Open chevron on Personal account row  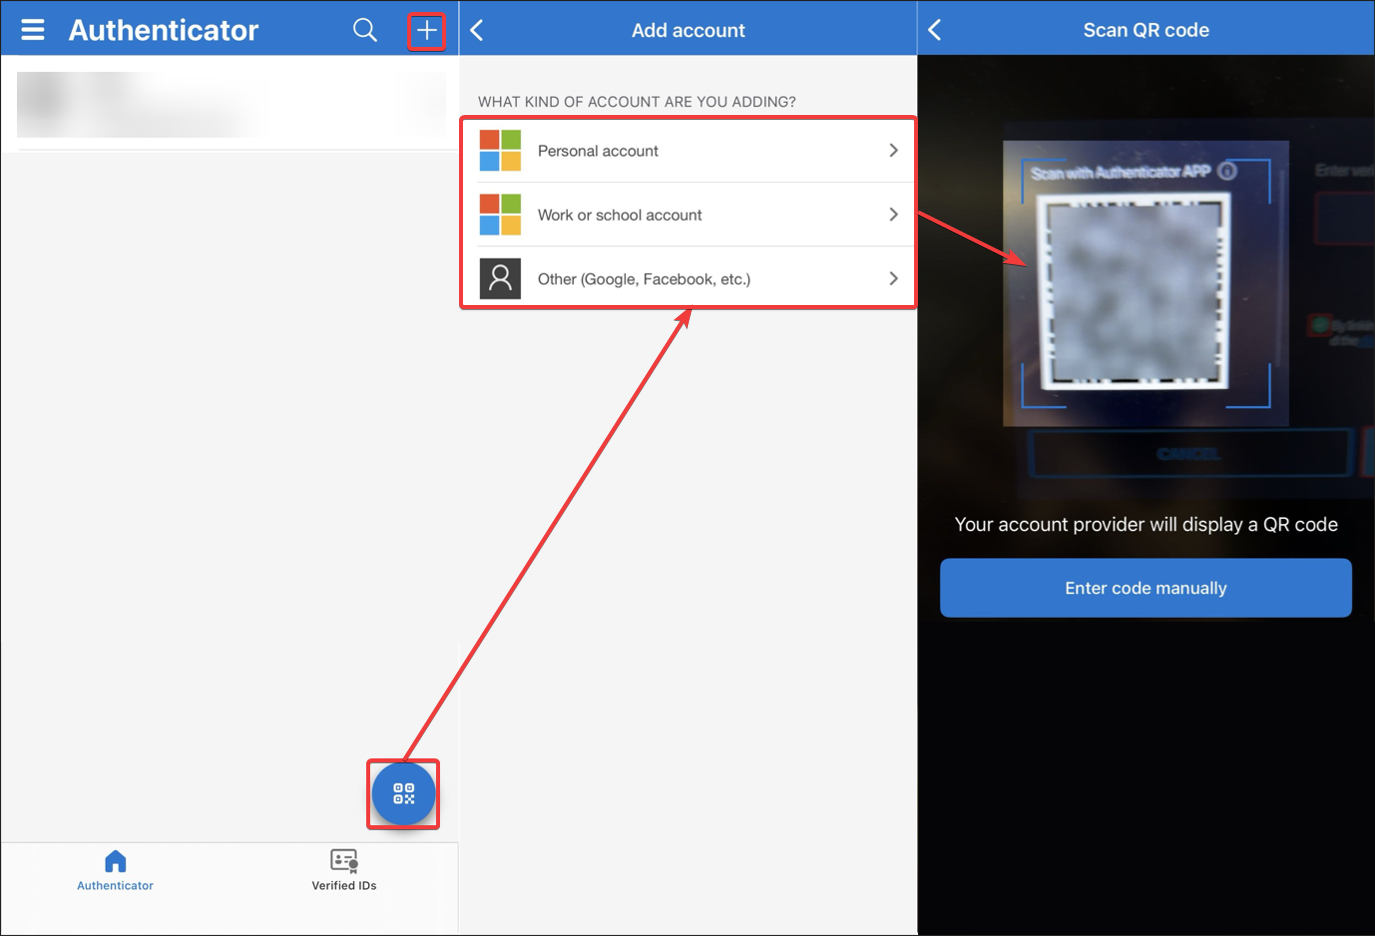tap(893, 150)
